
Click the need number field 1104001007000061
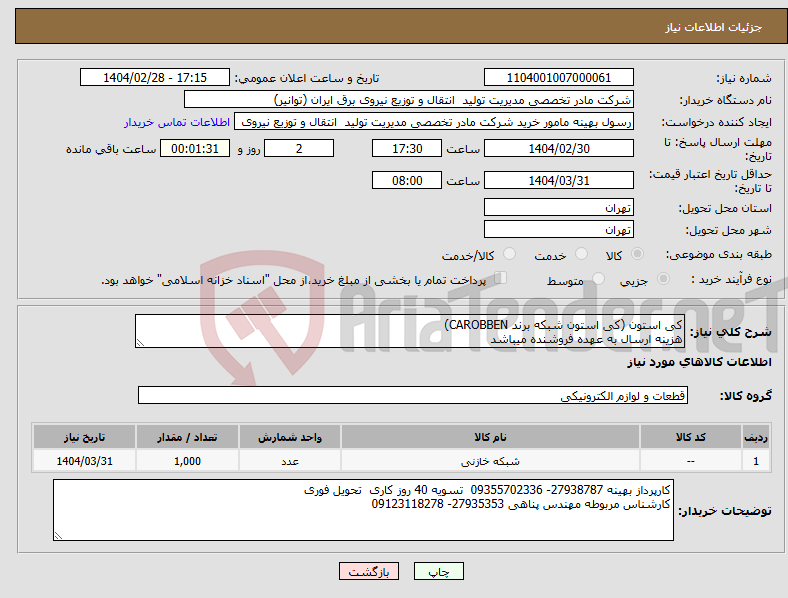coord(558,77)
